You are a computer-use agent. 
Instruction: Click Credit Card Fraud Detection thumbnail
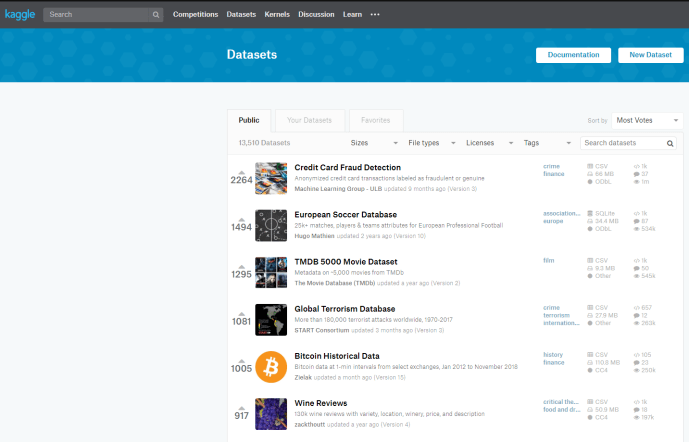(271, 178)
